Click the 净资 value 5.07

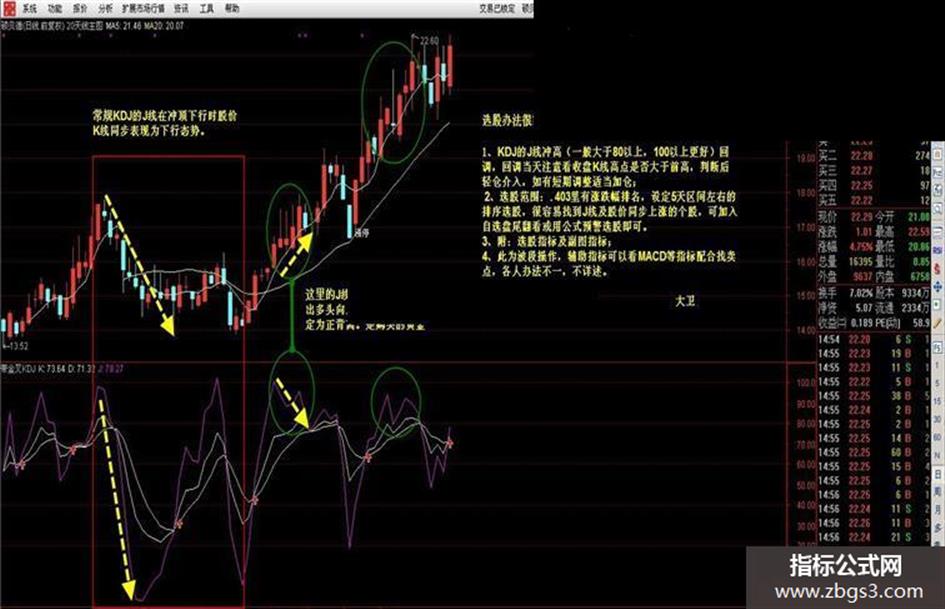tap(863, 308)
